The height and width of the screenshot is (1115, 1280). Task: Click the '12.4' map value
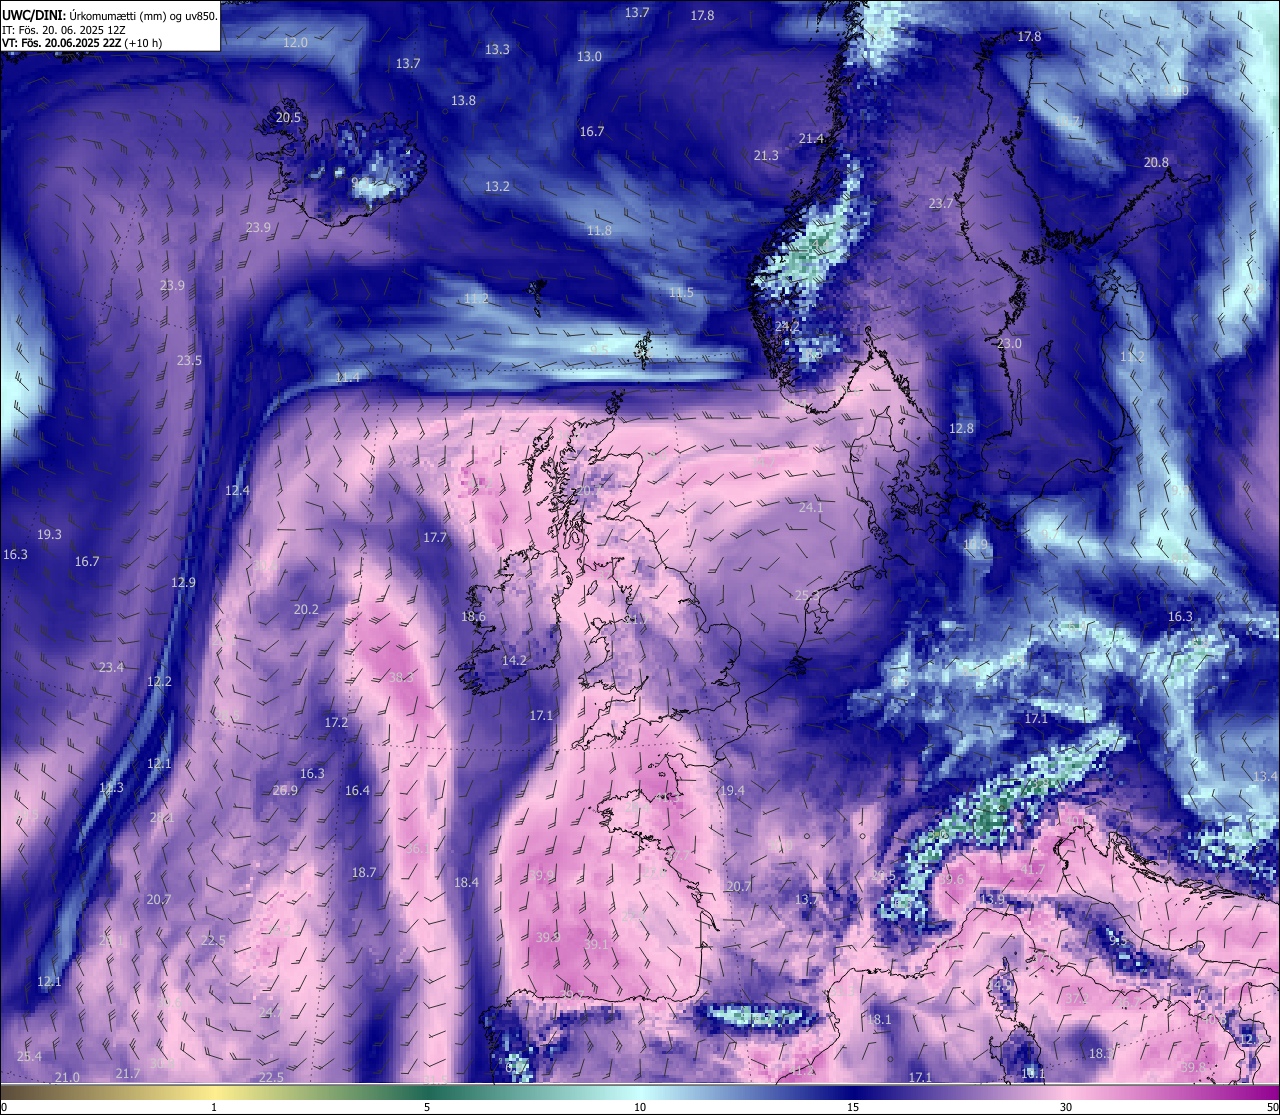[x=237, y=490]
